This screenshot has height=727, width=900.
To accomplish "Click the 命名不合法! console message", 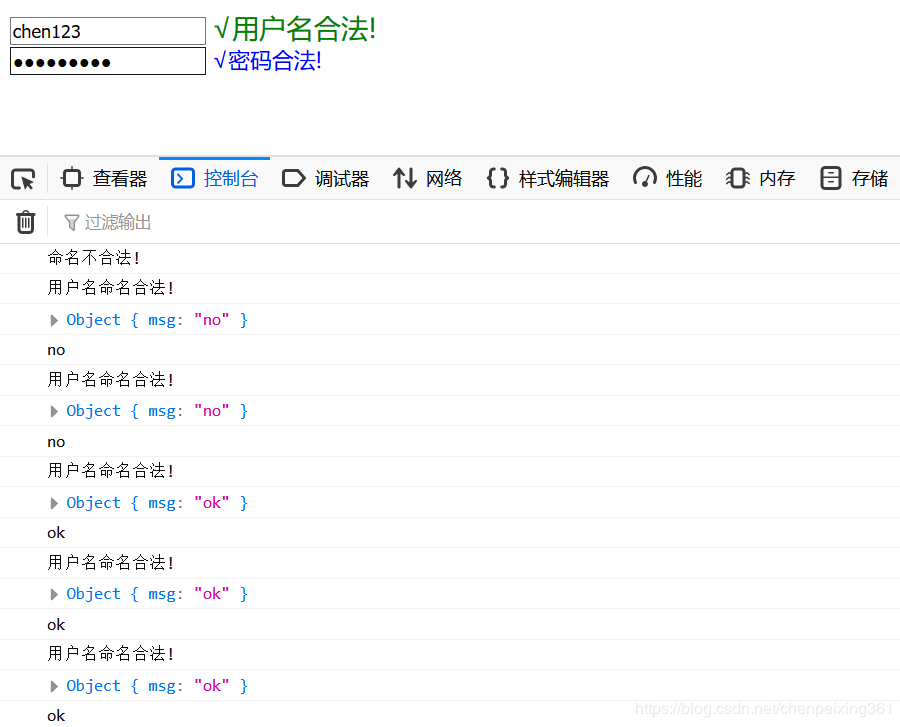I will click(94, 258).
